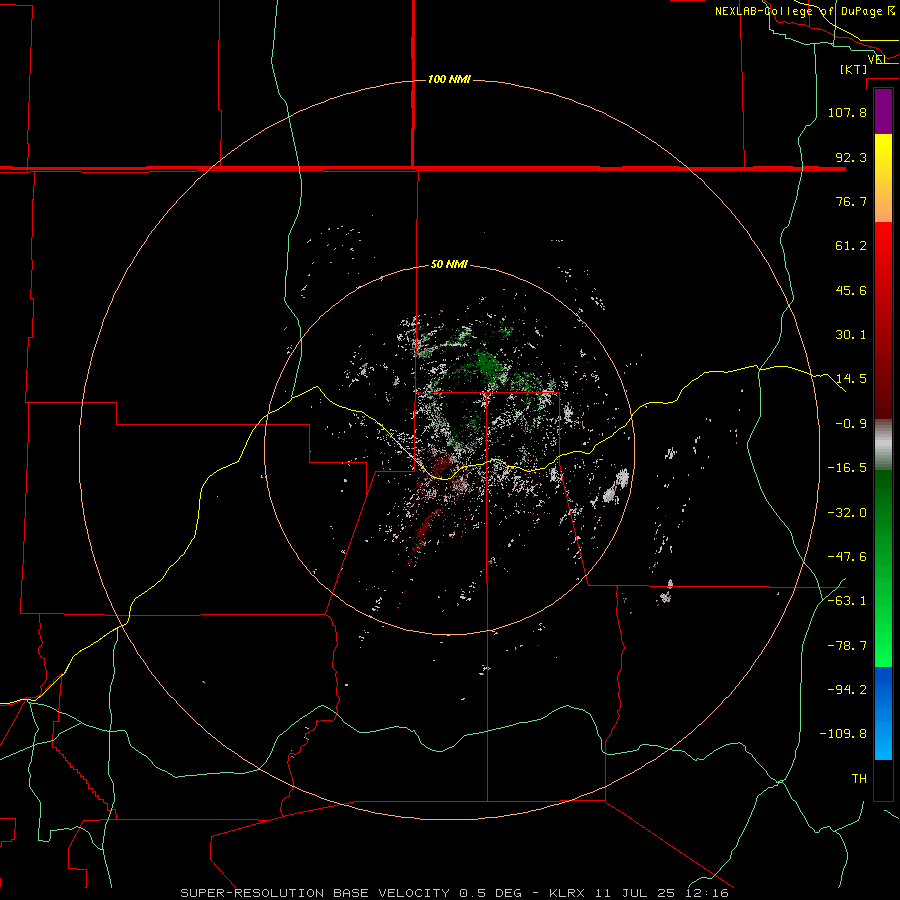
Task: Click the VEL legend title
Action: [x=877, y=59]
